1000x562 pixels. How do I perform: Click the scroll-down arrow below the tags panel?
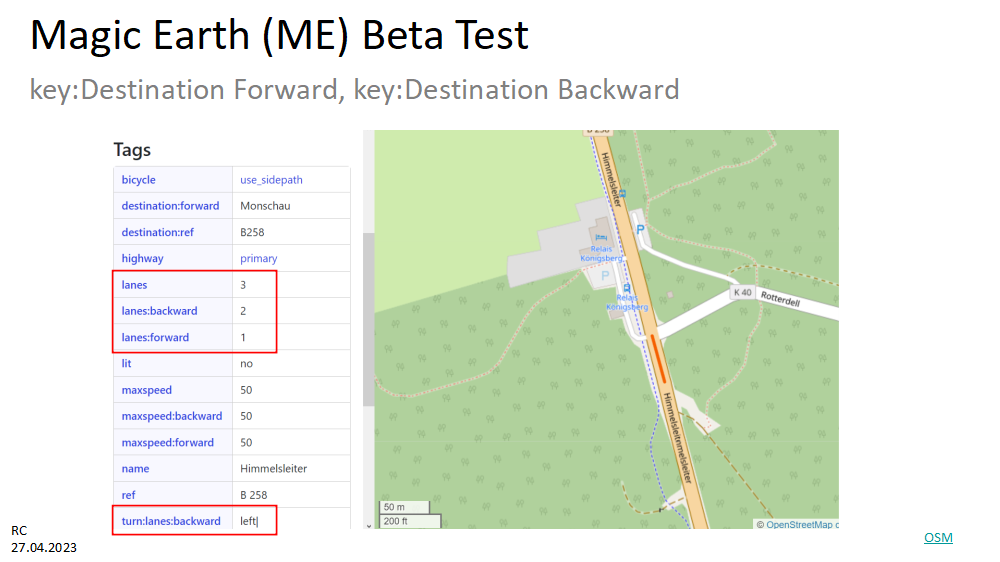pyautogui.click(x=368, y=524)
